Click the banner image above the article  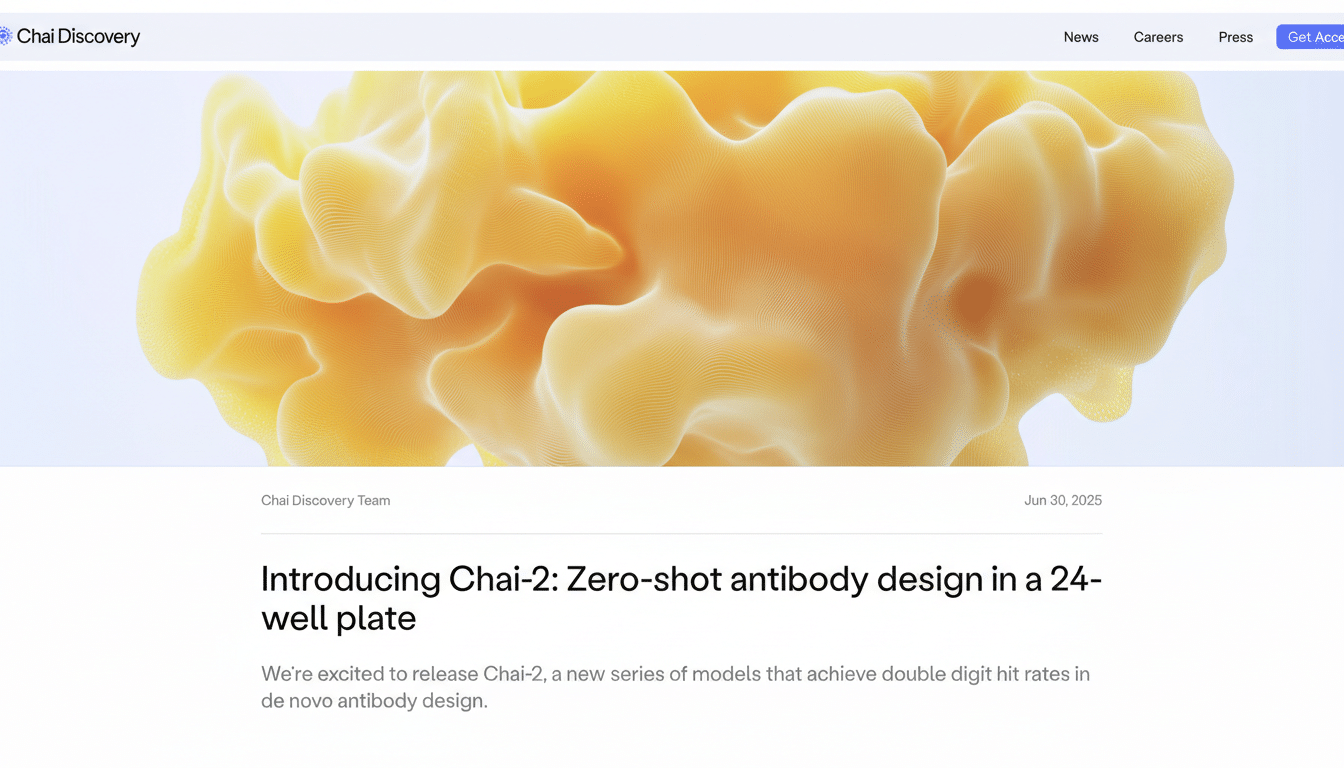point(672,265)
